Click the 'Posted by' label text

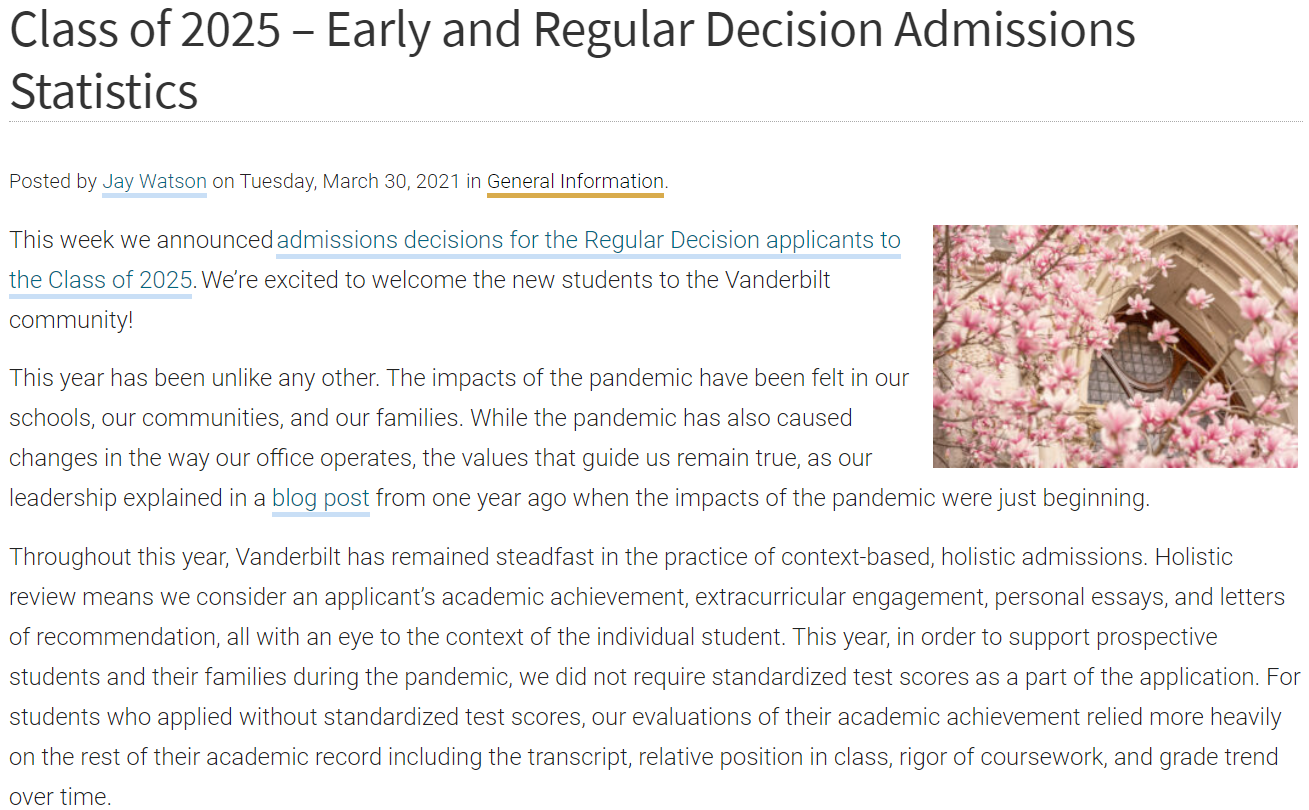pyautogui.click(x=53, y=182)
